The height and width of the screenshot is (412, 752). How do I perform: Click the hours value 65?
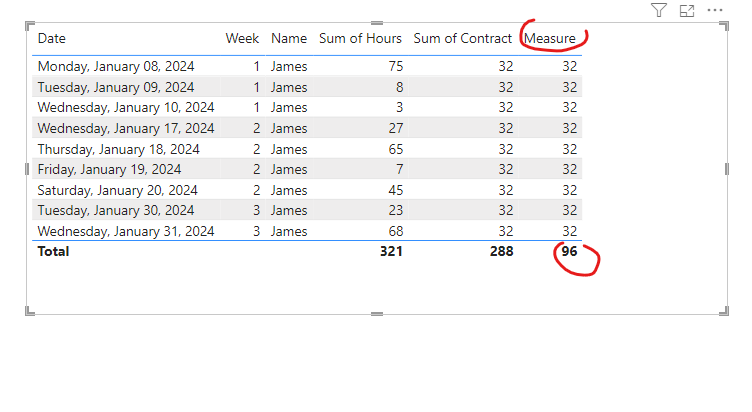click(396, 150)
